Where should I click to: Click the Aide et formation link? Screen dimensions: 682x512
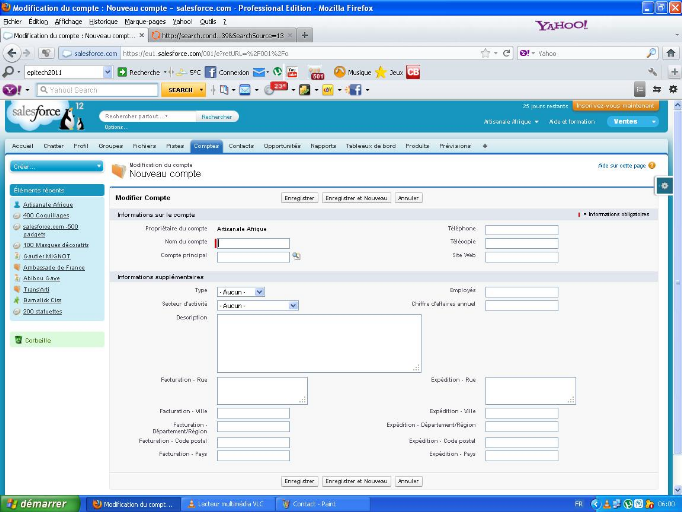coord(572,122)
